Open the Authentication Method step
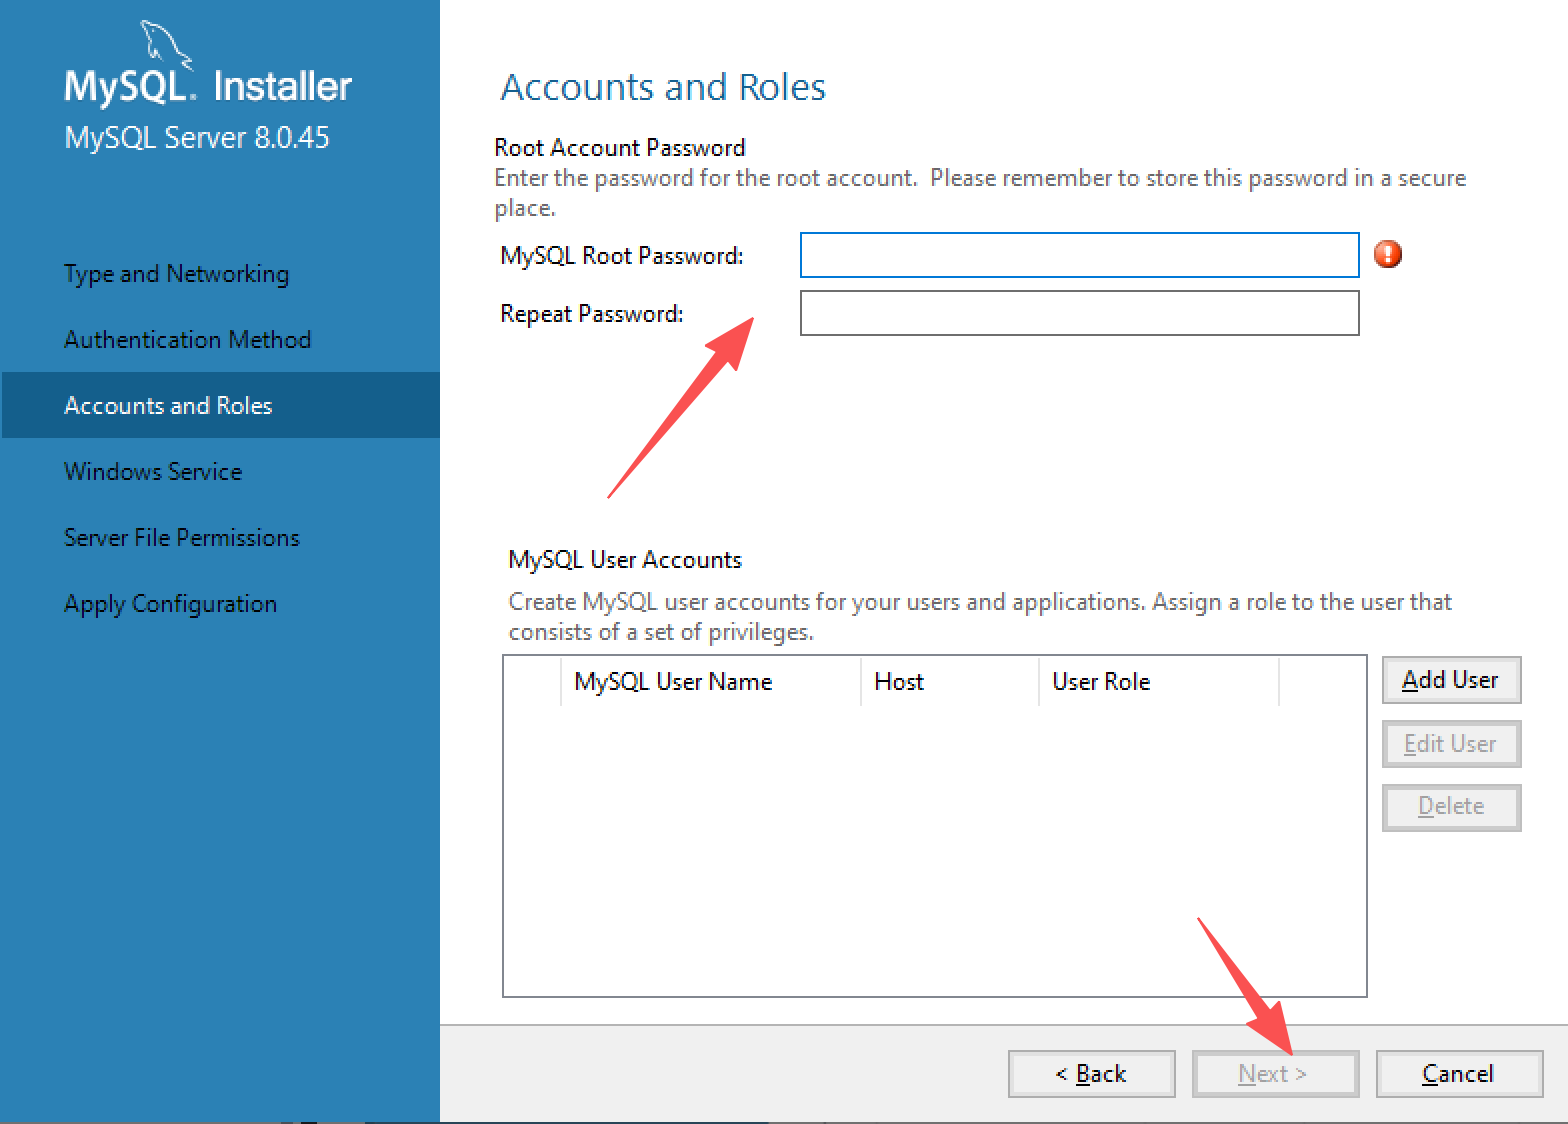 187,340
